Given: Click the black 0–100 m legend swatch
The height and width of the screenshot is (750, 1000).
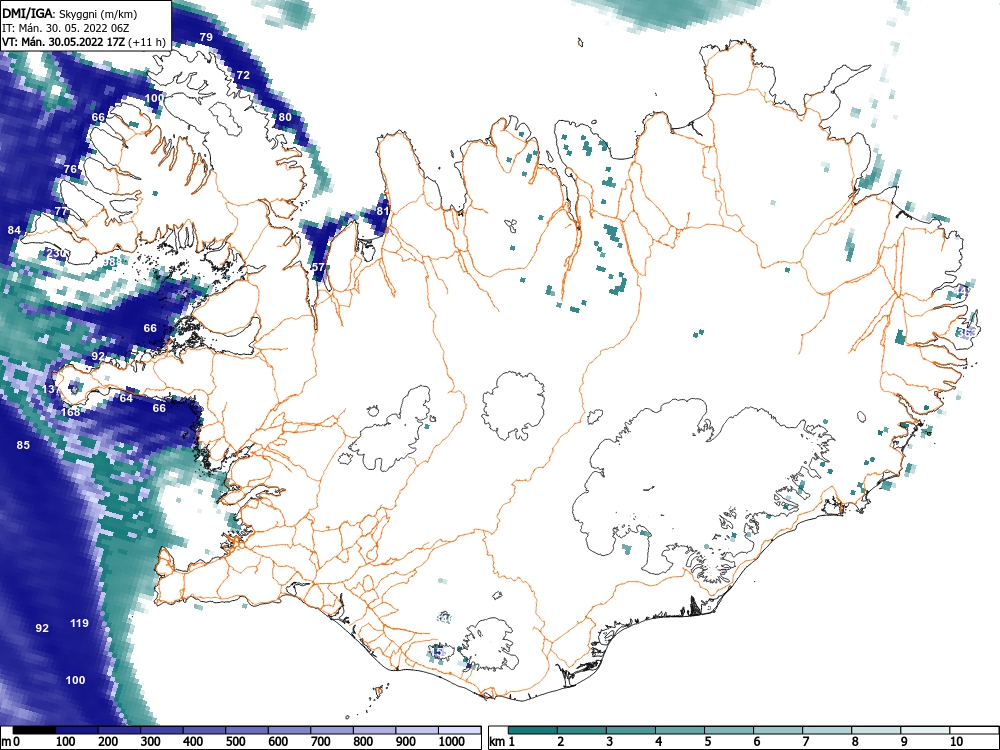Looking at the screenshot, I should coord(34,730).
